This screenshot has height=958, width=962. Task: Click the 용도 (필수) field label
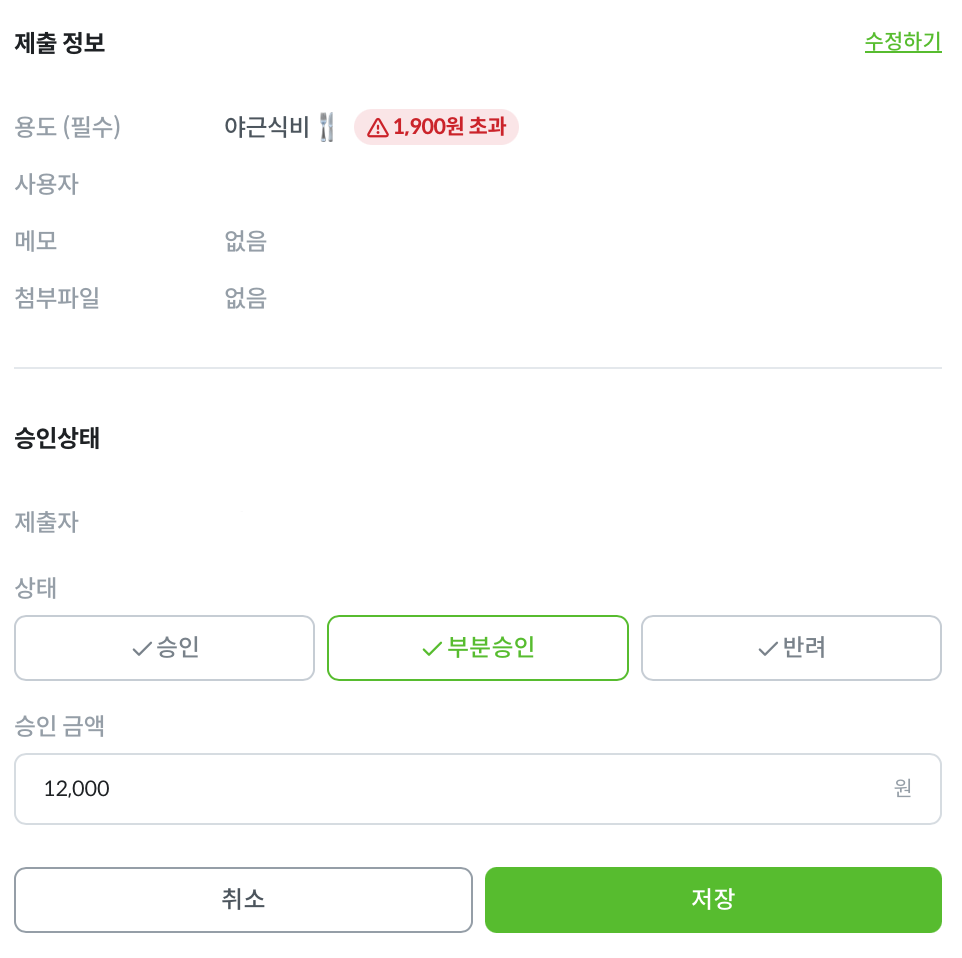pos(67,127)
